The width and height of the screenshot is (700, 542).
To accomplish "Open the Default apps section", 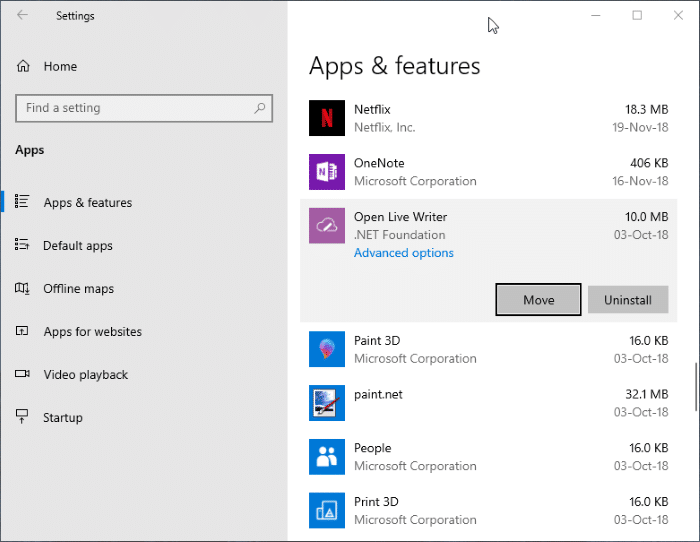I will click(77, 246).
